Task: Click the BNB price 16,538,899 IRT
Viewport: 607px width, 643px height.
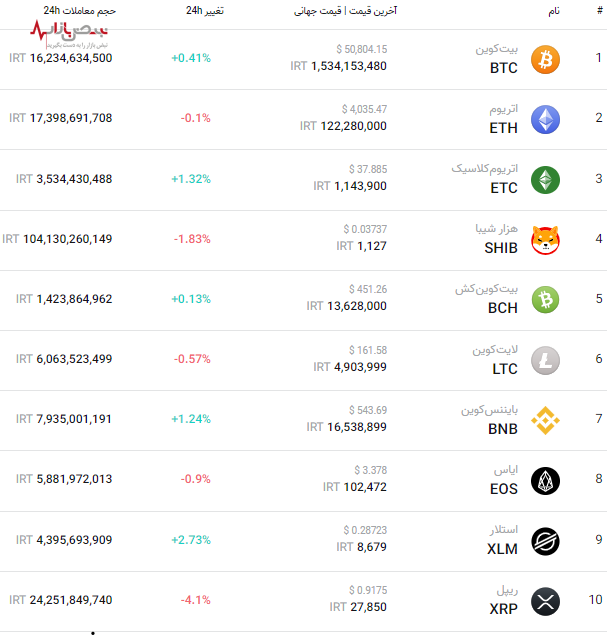Action: (x=349, y=427)
